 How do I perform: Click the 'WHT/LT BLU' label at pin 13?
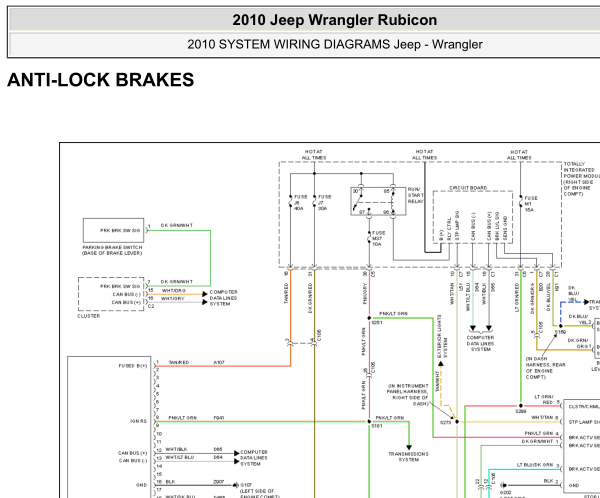click(179, 457)
